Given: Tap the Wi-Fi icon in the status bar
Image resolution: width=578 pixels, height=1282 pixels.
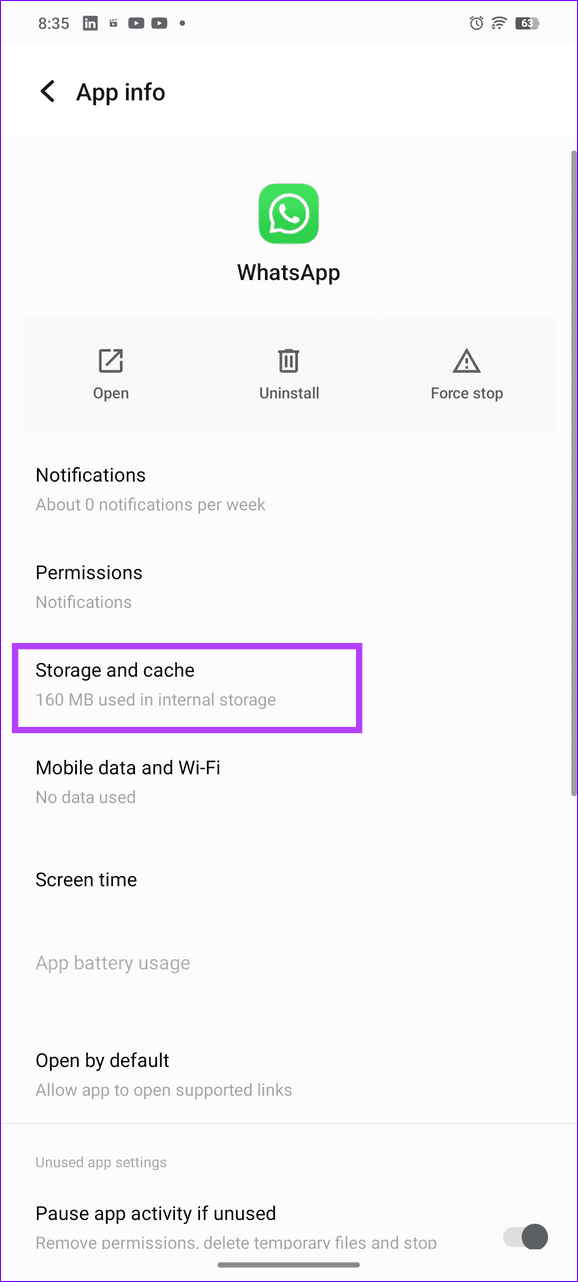Looking at the screenshot, I should click(500, 22).
